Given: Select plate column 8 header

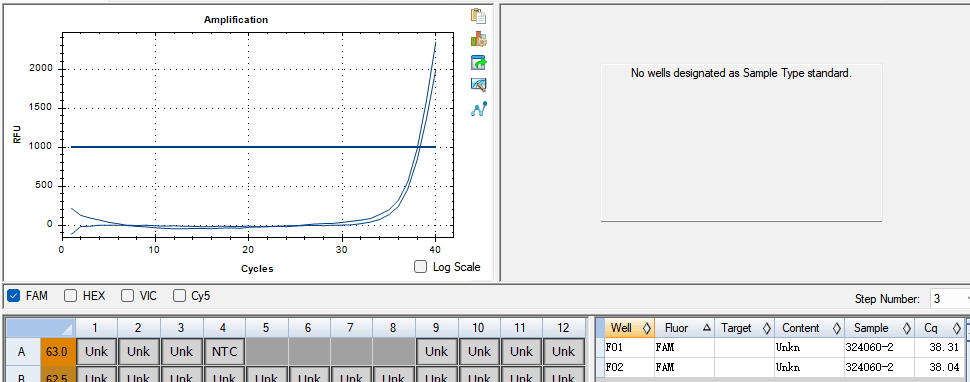Looking at the screenshot, I should [x=393, y=328].
